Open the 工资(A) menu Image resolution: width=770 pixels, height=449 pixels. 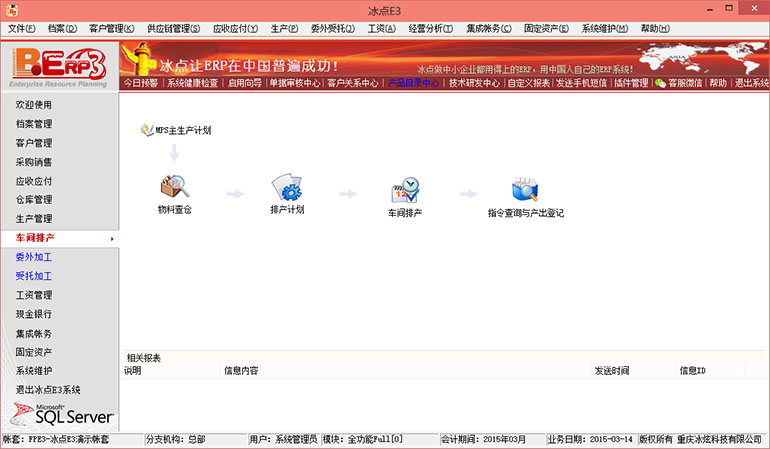[382, 28]
